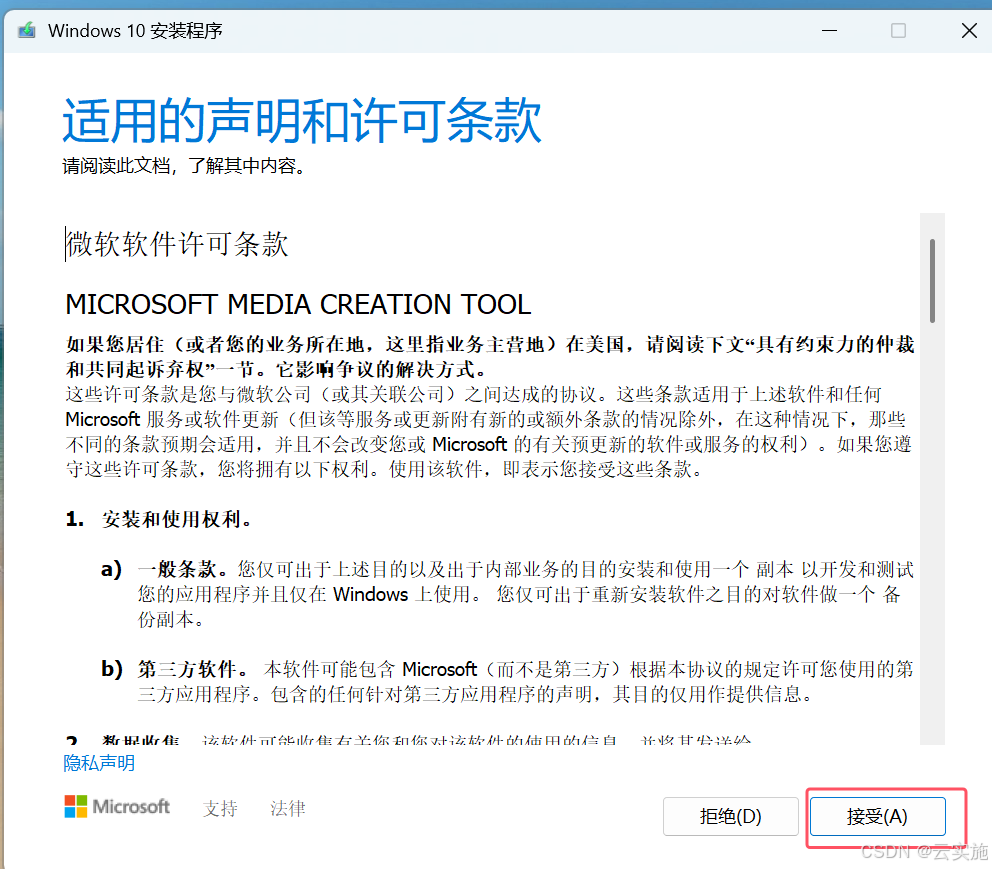Click the MICROSOFT MEDIA CREATION TOOL heading
The height and width of the screenshot is (869, 992).
coord(298,304)
